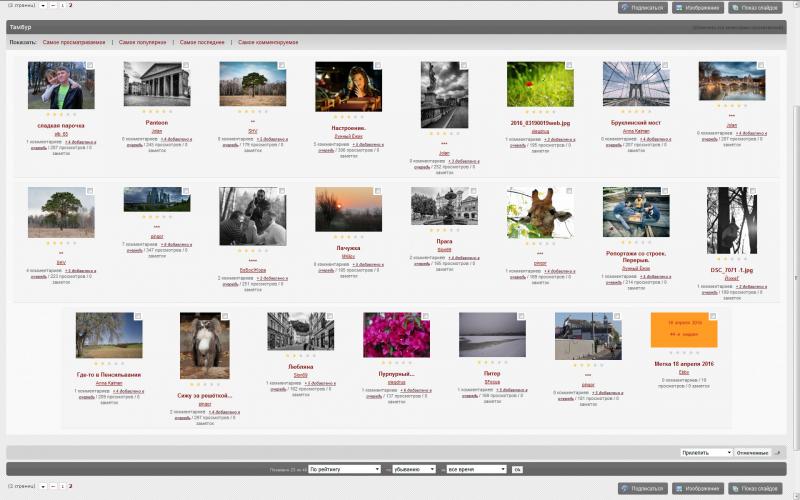Click the page dropdown arrow in top pagination
The height and width of the screenshot is (500, 800).
[43, 6]
